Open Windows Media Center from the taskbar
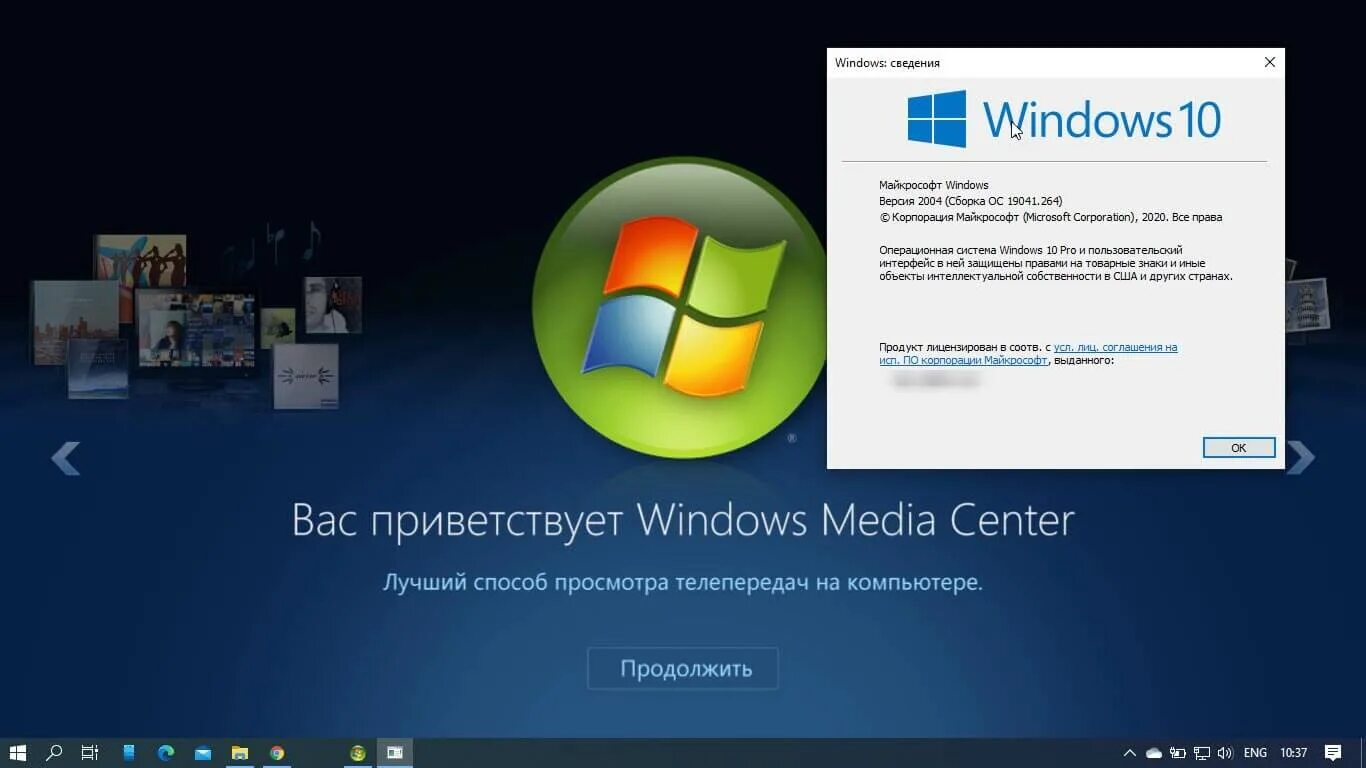The height and width of the screenshot is (768, 1366). (394, 752)
